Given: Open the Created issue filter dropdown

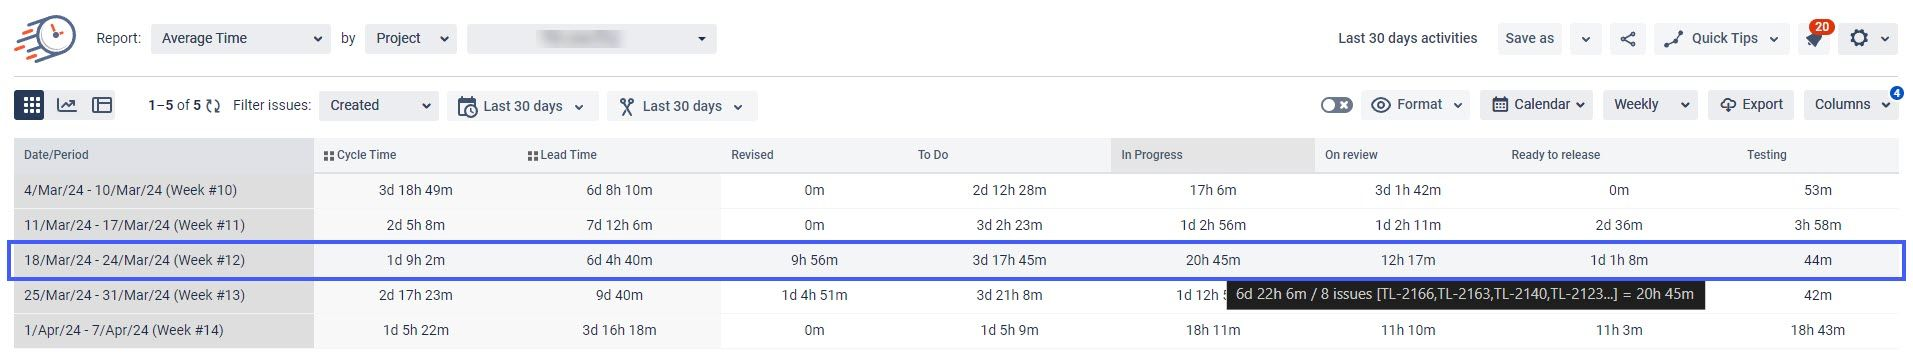Looking at the screenshot, I should tap(379, 106).
